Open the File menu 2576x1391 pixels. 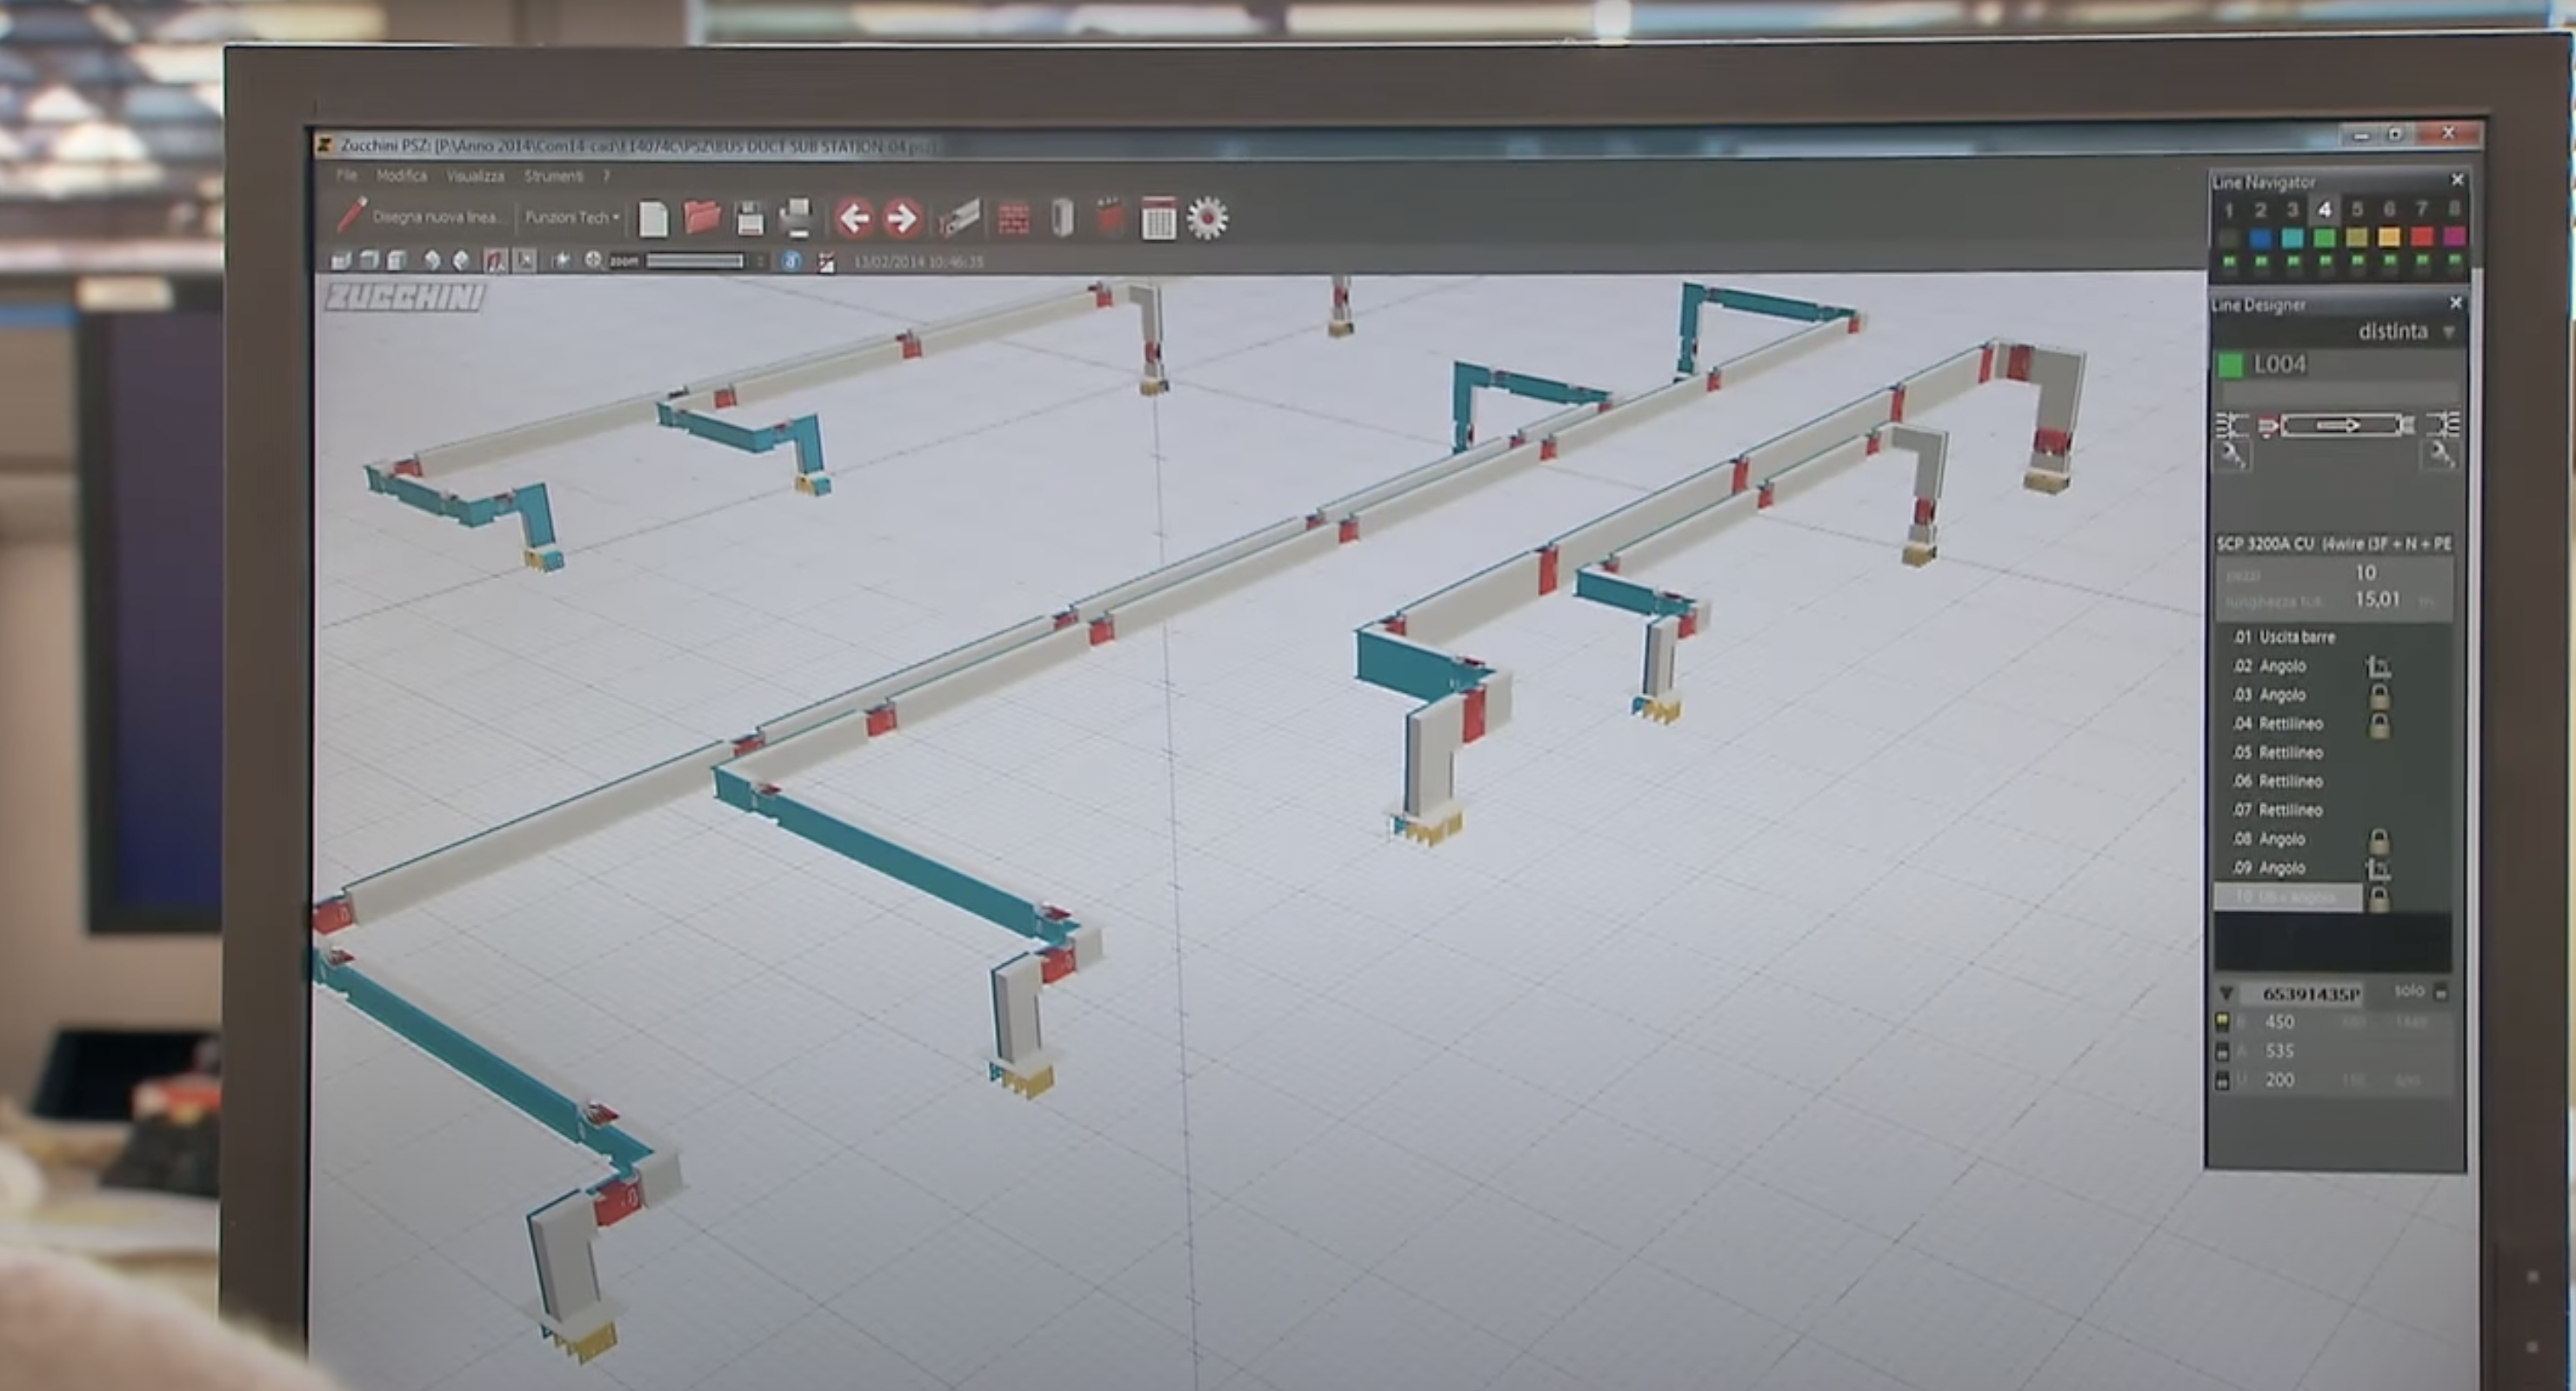346,175
